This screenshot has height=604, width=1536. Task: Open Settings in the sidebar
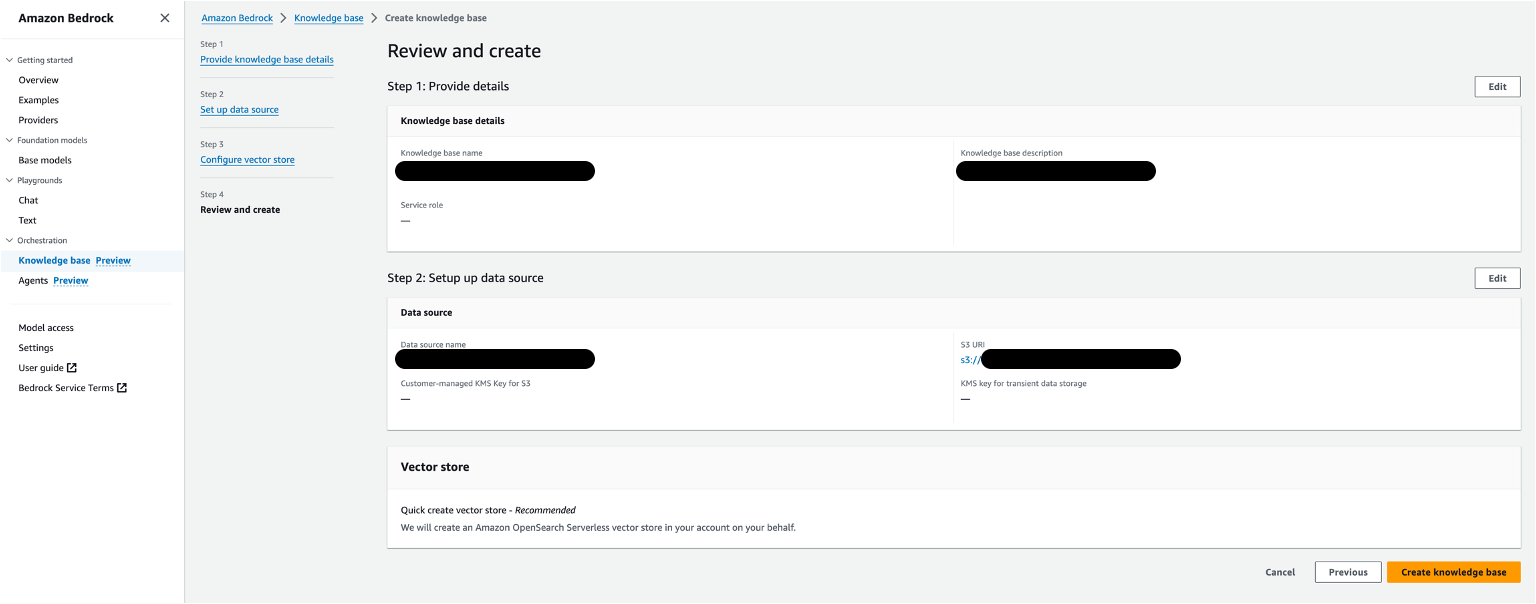point(36,348)
